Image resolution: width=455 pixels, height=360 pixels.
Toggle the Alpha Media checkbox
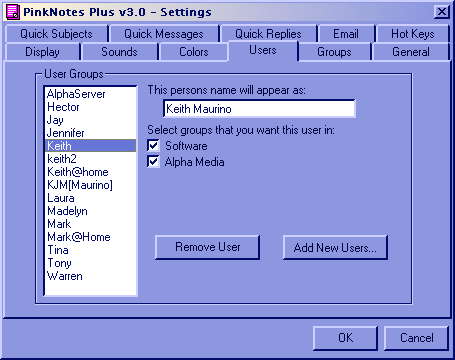click(x=153, y=162)
